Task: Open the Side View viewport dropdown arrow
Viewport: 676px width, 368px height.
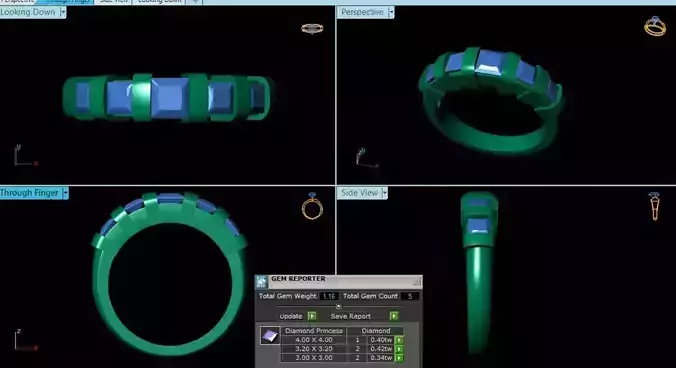Action: pyautogui.click(x=385, y=193)
